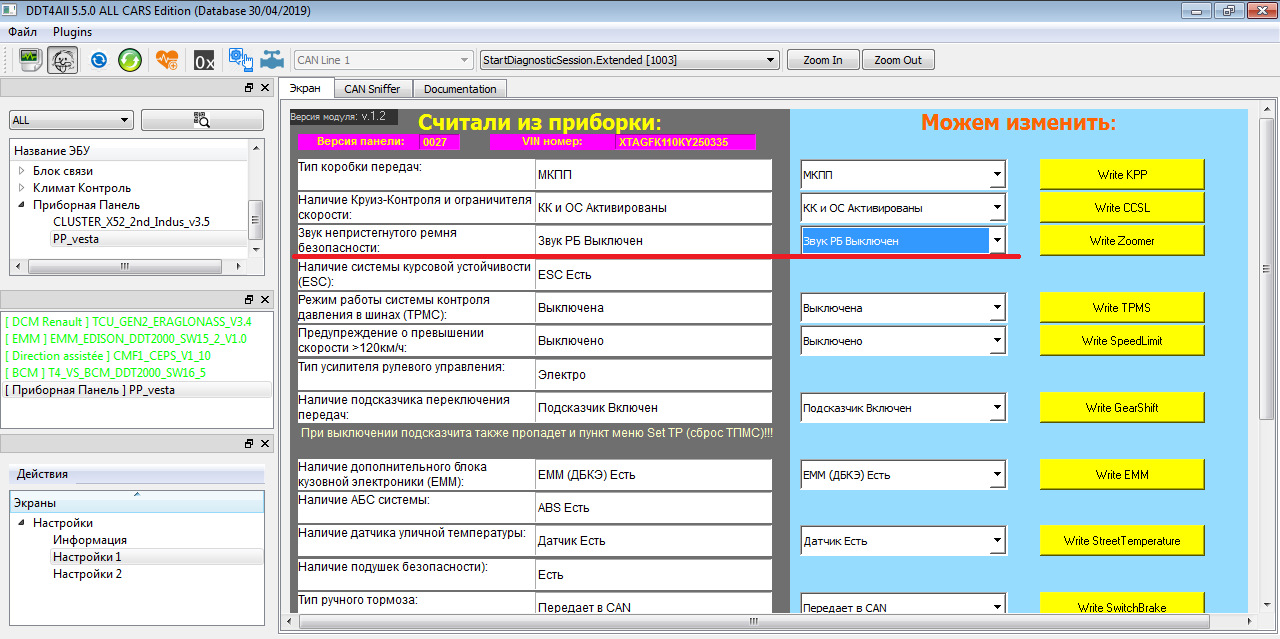
Task: Select PP_vesta in the ECU tree
Action: [75, 239]
